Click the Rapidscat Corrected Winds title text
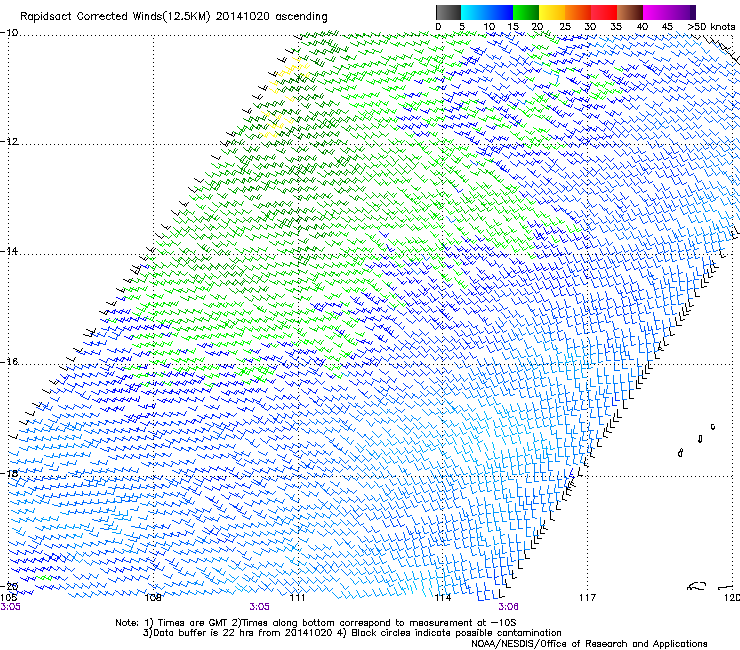The image size is (740, 650). coord(174,17)
